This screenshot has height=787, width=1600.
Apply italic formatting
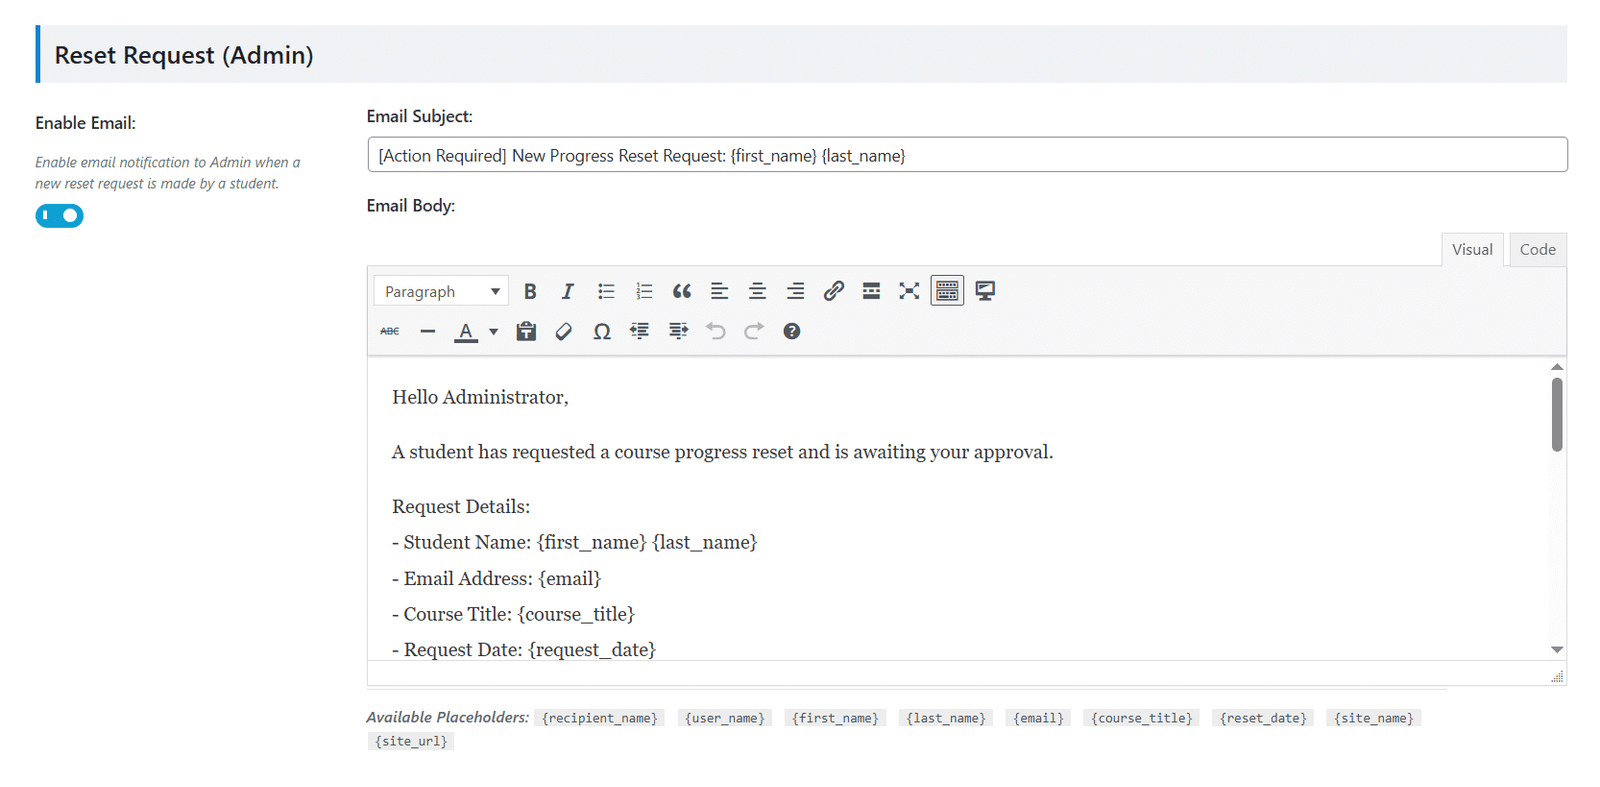click(x=567, y=291)
